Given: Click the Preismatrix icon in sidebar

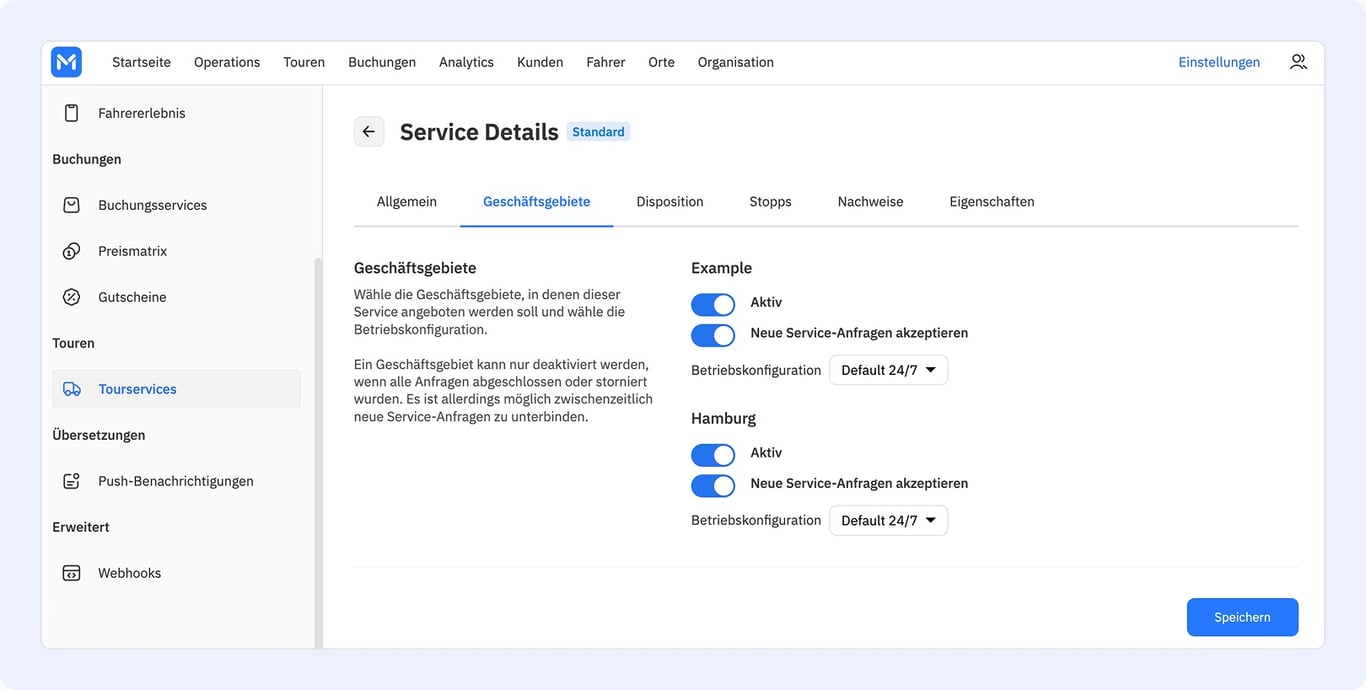Looking at the screenshot, I should 71,251.
